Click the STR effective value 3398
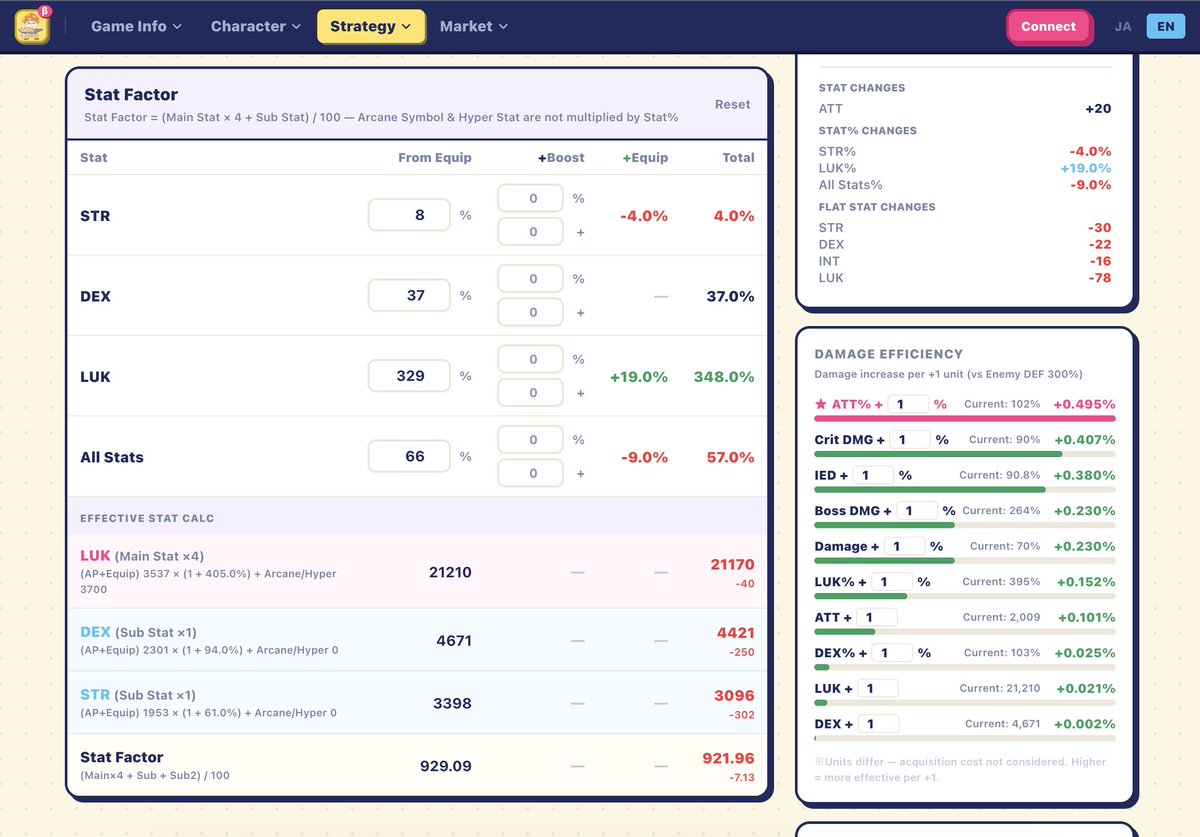The height and width of the screenshot is (837, 1200). click(452, 704)
